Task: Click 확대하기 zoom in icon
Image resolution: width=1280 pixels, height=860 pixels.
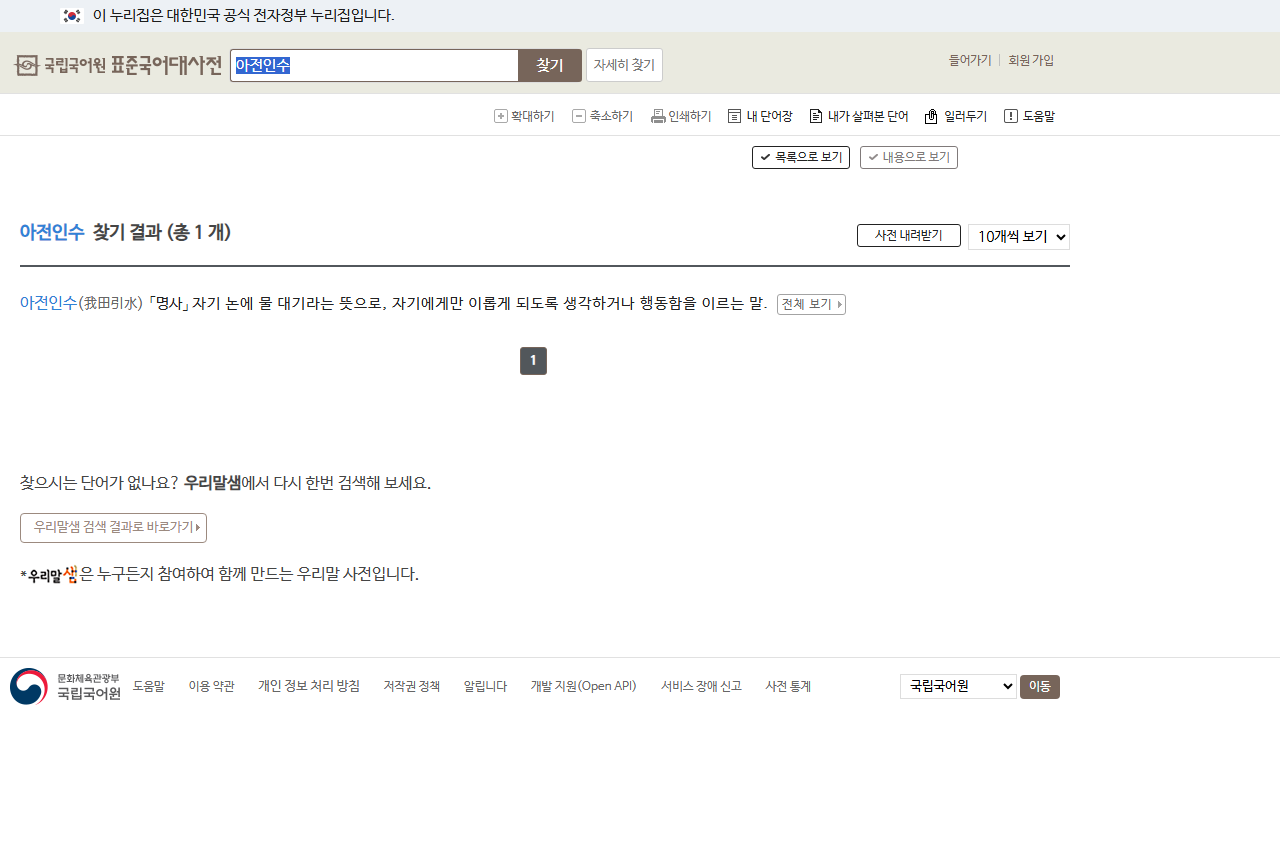Action: coord(501,116)
